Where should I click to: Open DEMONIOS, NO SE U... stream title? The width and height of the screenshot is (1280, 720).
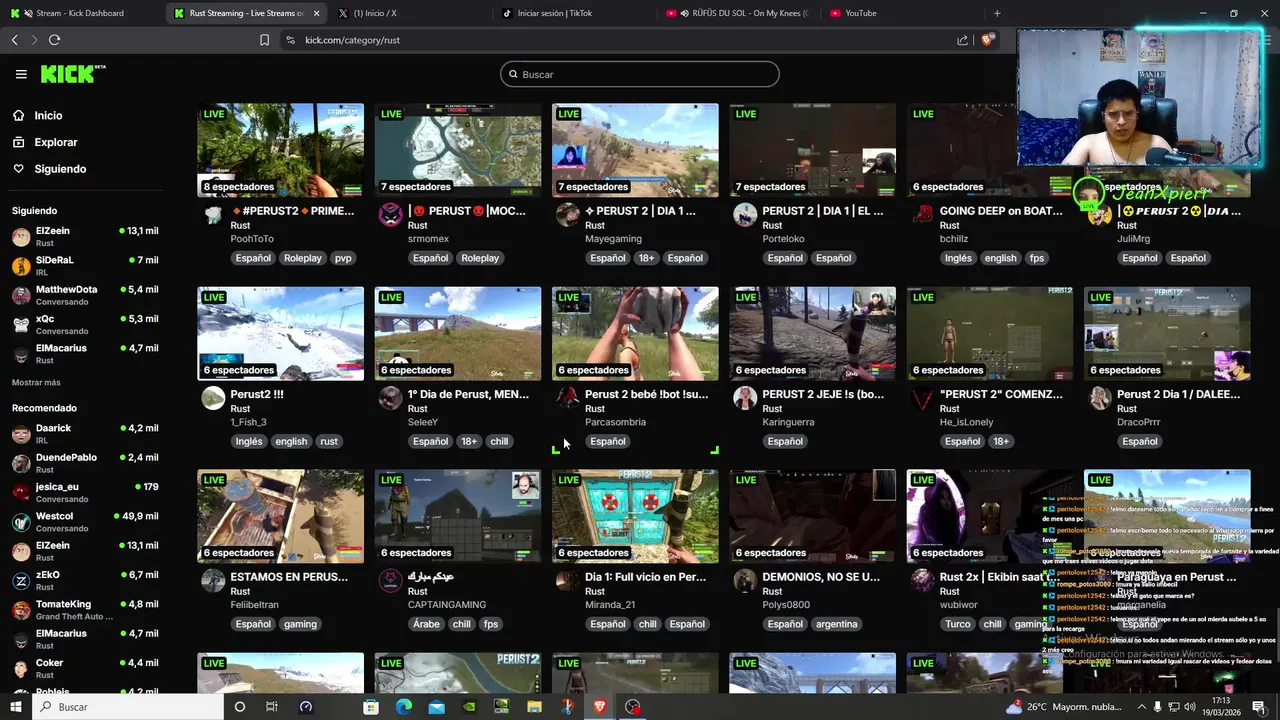[821, 577]
